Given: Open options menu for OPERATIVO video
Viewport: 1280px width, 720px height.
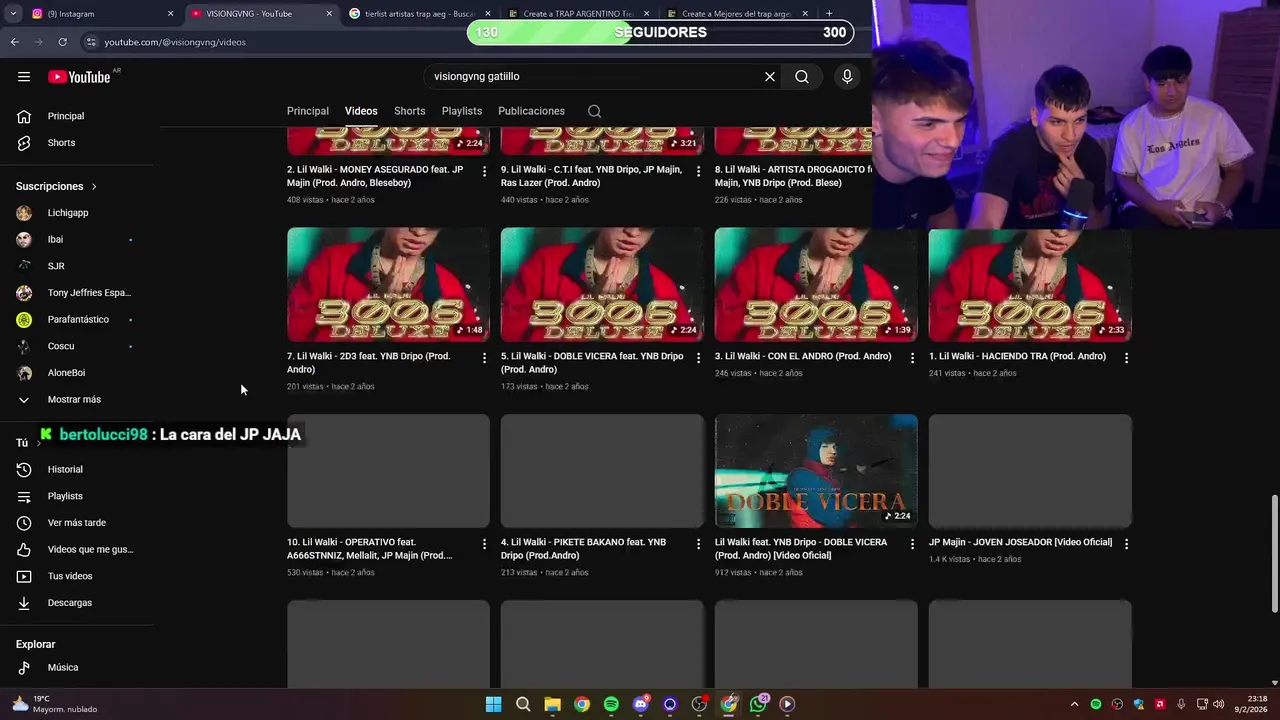Looking at the screenshot, I should click(484, 544).
